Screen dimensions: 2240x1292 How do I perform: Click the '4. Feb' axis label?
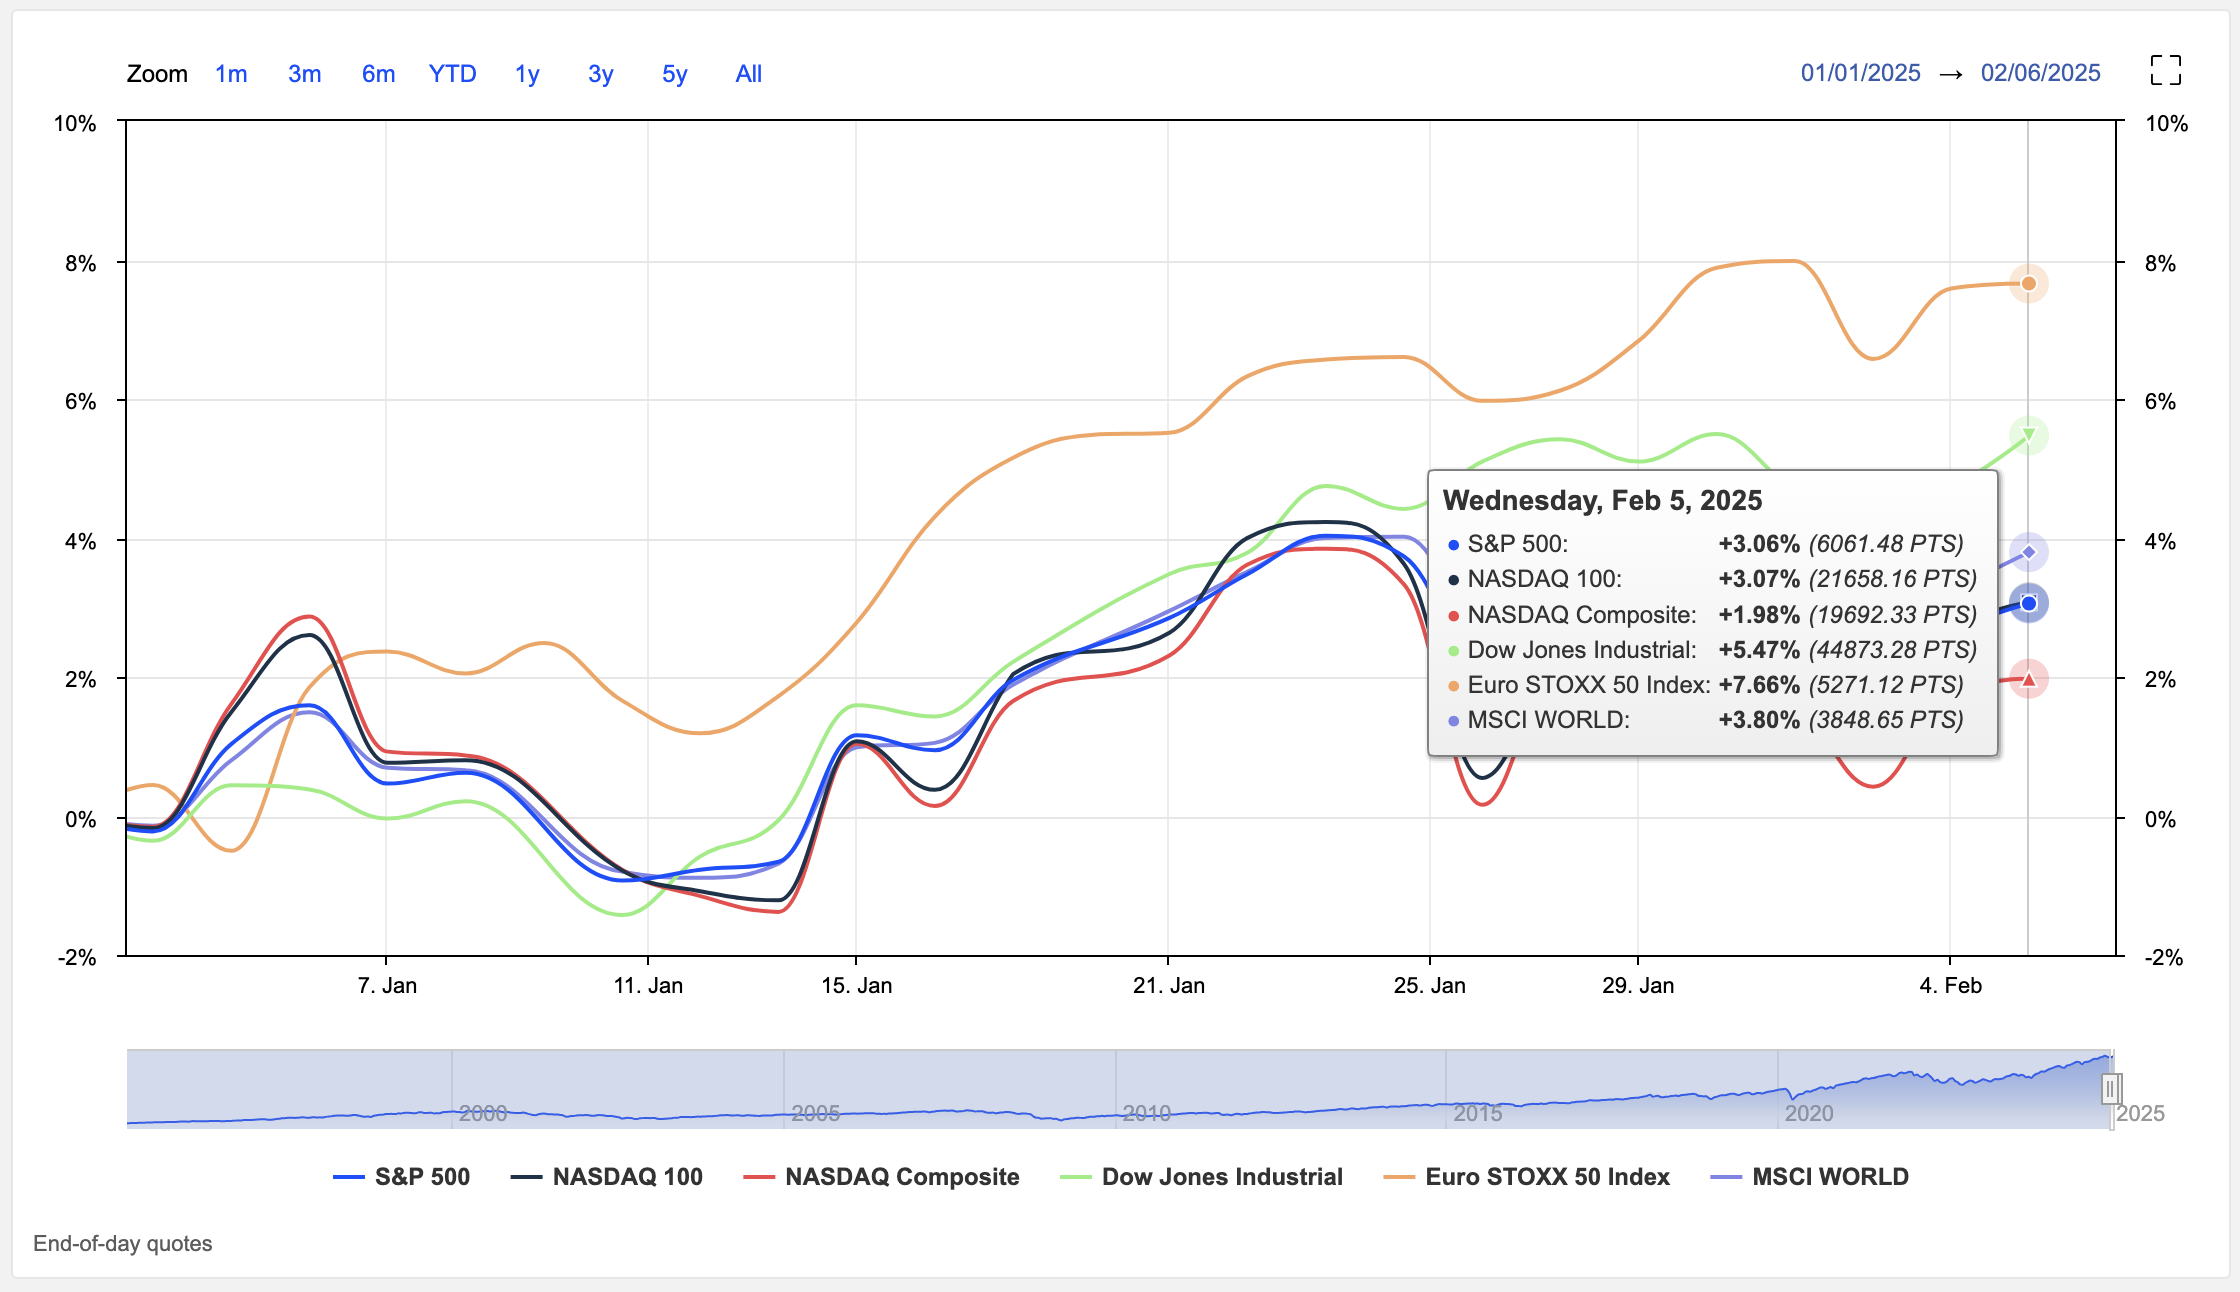click(1950, 985)
